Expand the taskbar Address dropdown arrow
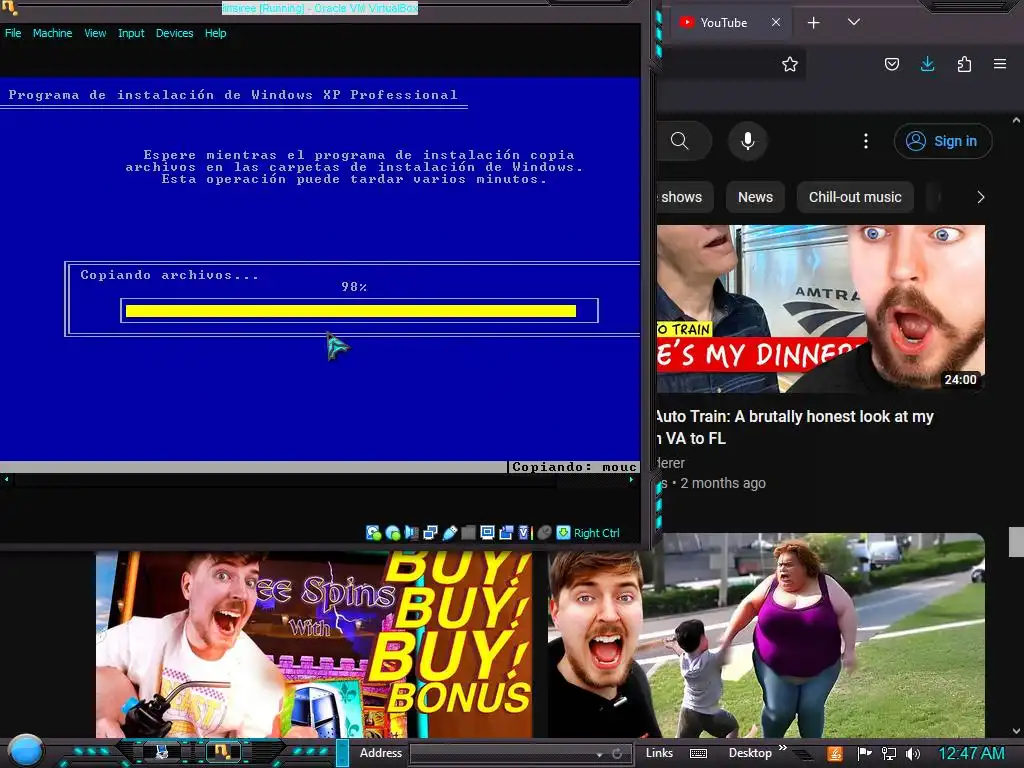Viewport: 1024px width, 768px height. click(x=600, y=754)
